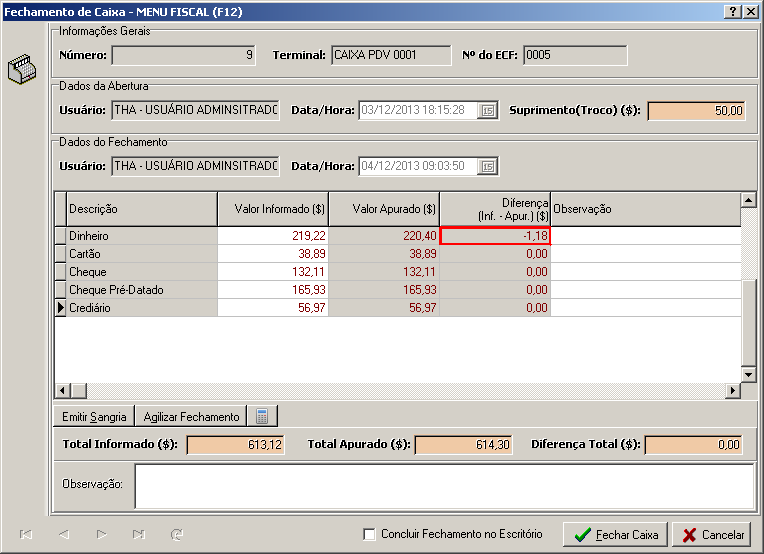Click the next record navigation arrow
This screenshot has width=764, height=554.
coord(101,535)
